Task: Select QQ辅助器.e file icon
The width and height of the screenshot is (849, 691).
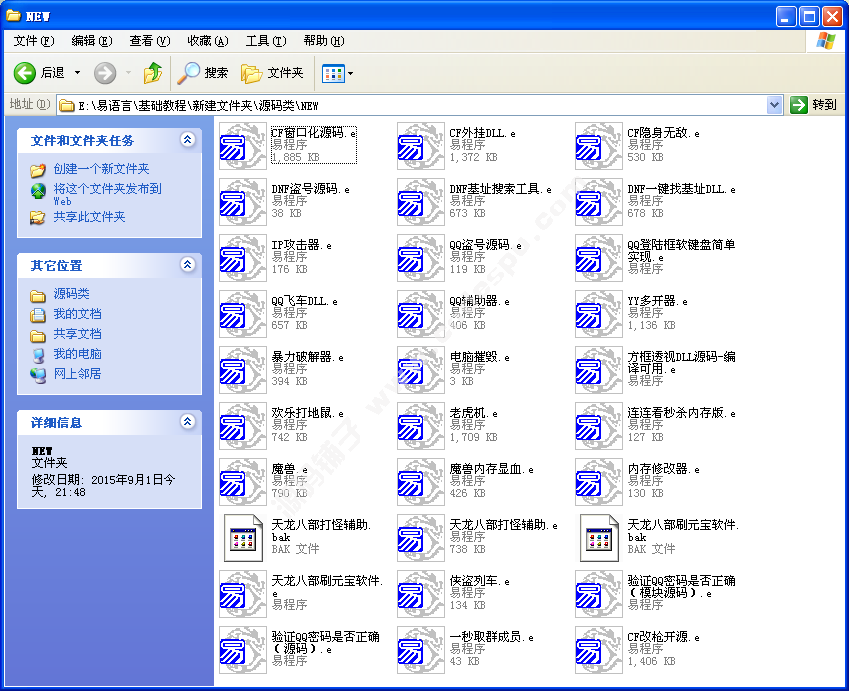Action: click(421, 314)
